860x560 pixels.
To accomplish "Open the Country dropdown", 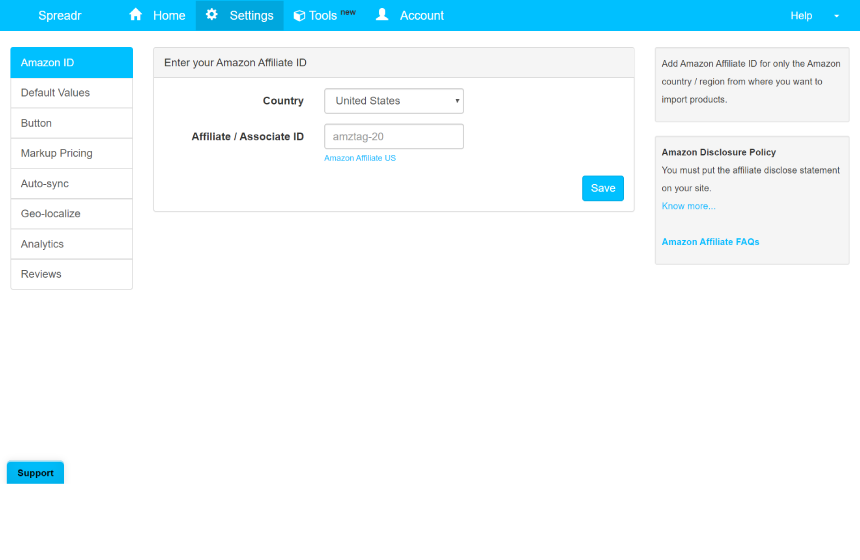I will (x=394, y=101).
